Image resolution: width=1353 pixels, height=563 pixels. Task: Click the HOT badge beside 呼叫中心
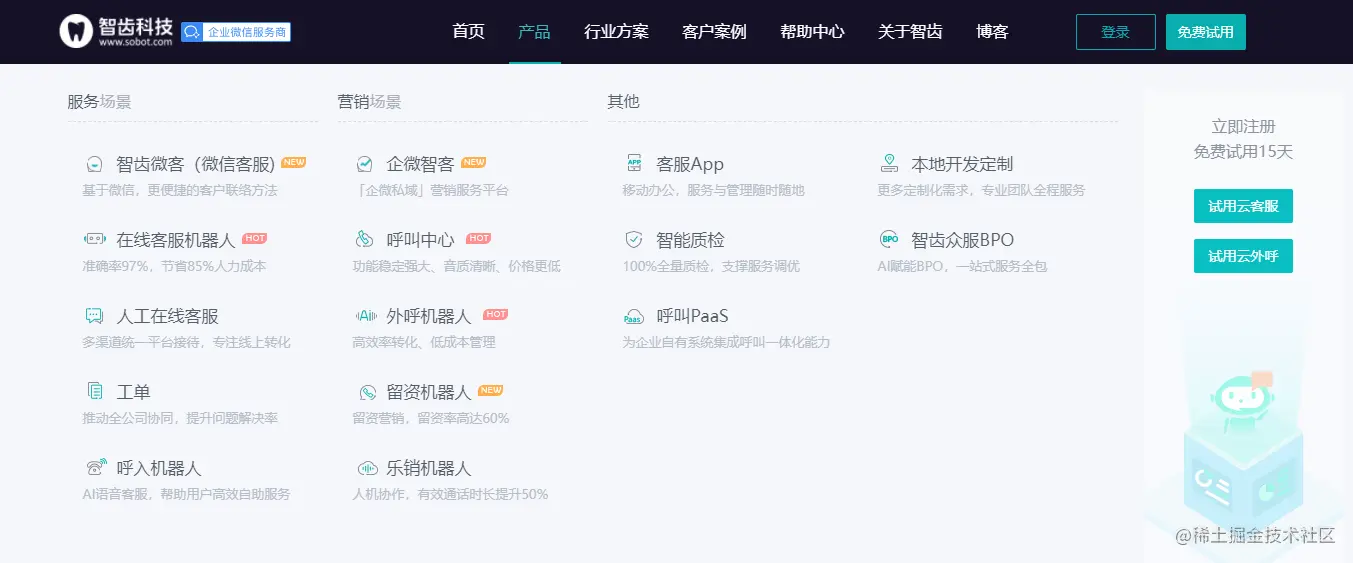coord(479,238)
